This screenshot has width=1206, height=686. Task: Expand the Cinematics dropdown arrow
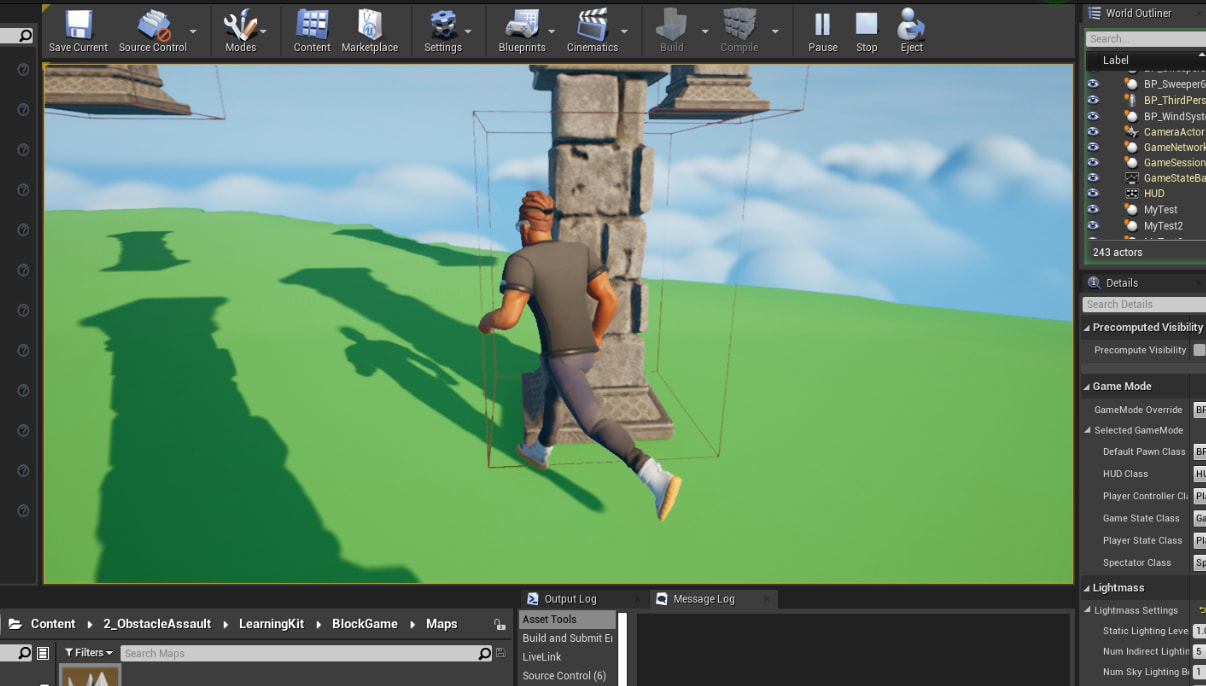coord(625,31)
